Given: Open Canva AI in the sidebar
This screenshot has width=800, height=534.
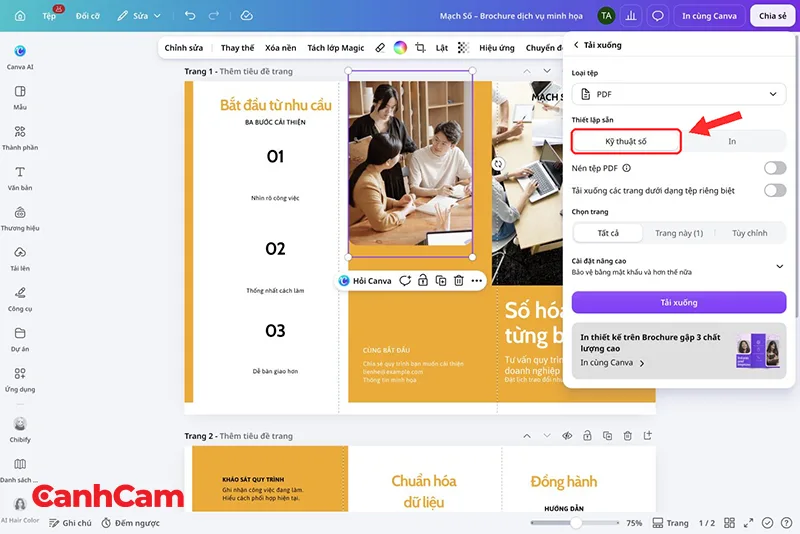Looking at the screenshot, I should 20,57.
